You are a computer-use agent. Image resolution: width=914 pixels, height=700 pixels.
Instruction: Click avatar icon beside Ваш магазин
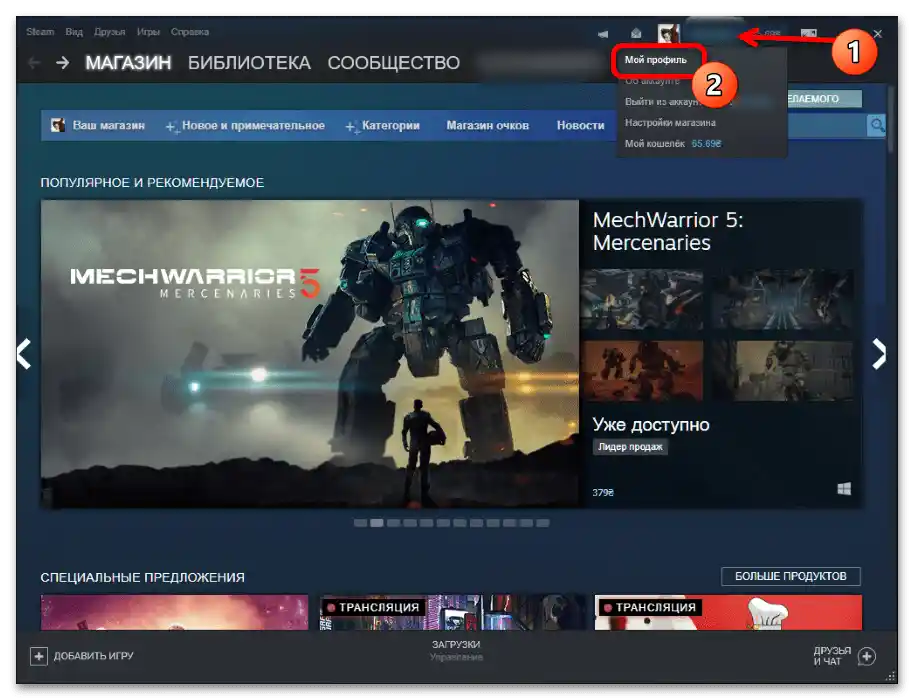pos(58,125)
